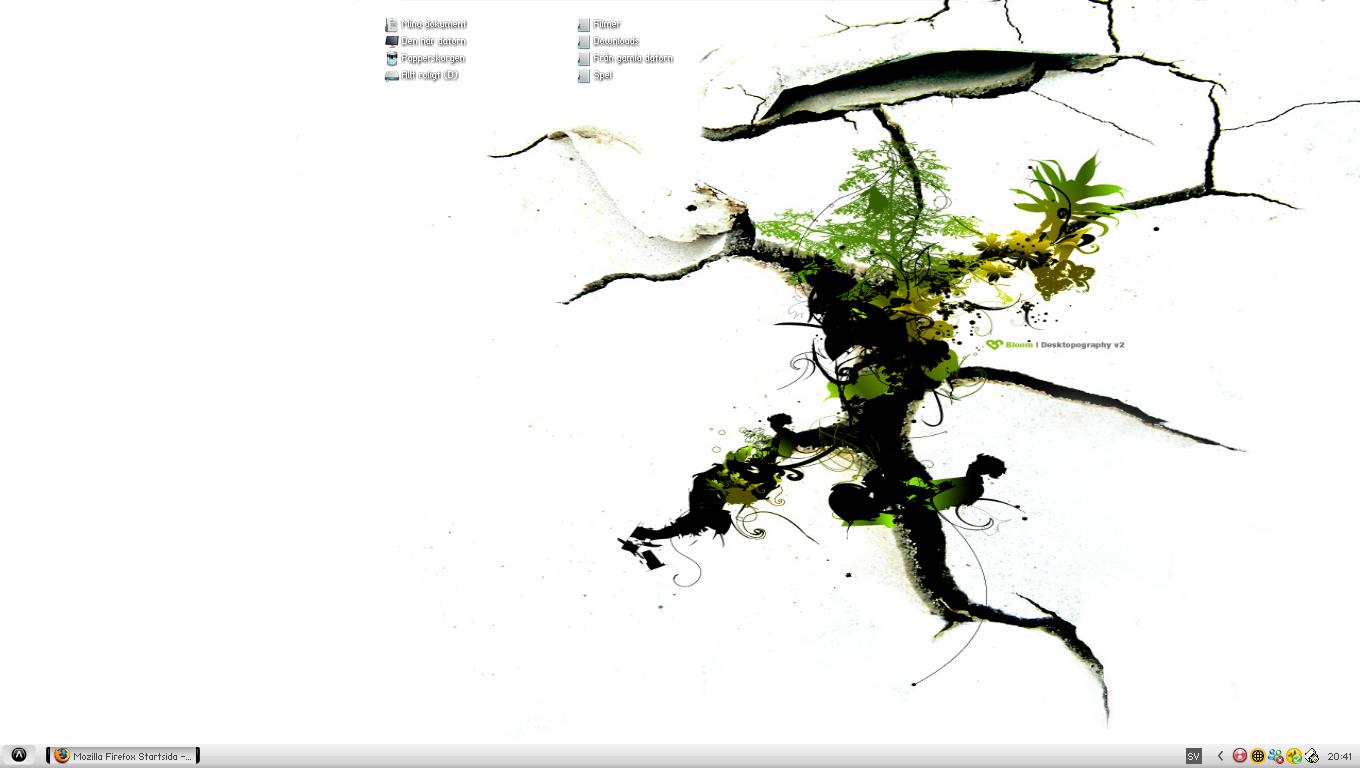Open the printer tray icon

[1312, 756]
